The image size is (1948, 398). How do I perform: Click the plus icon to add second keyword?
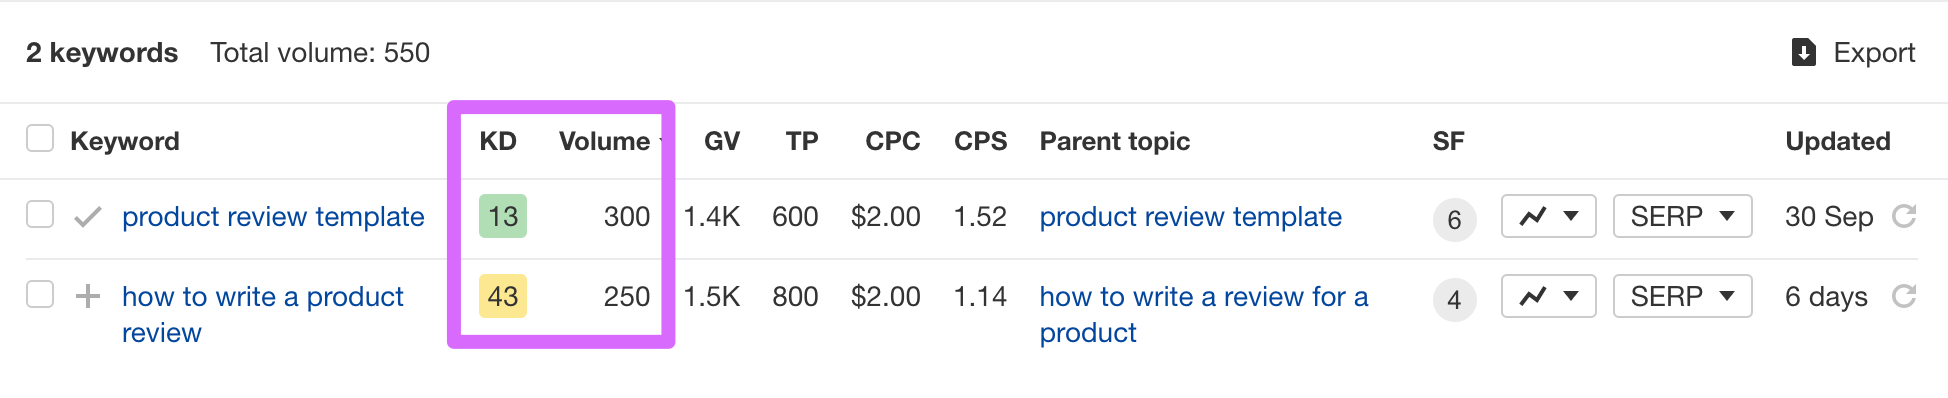(x=88, y=296)
